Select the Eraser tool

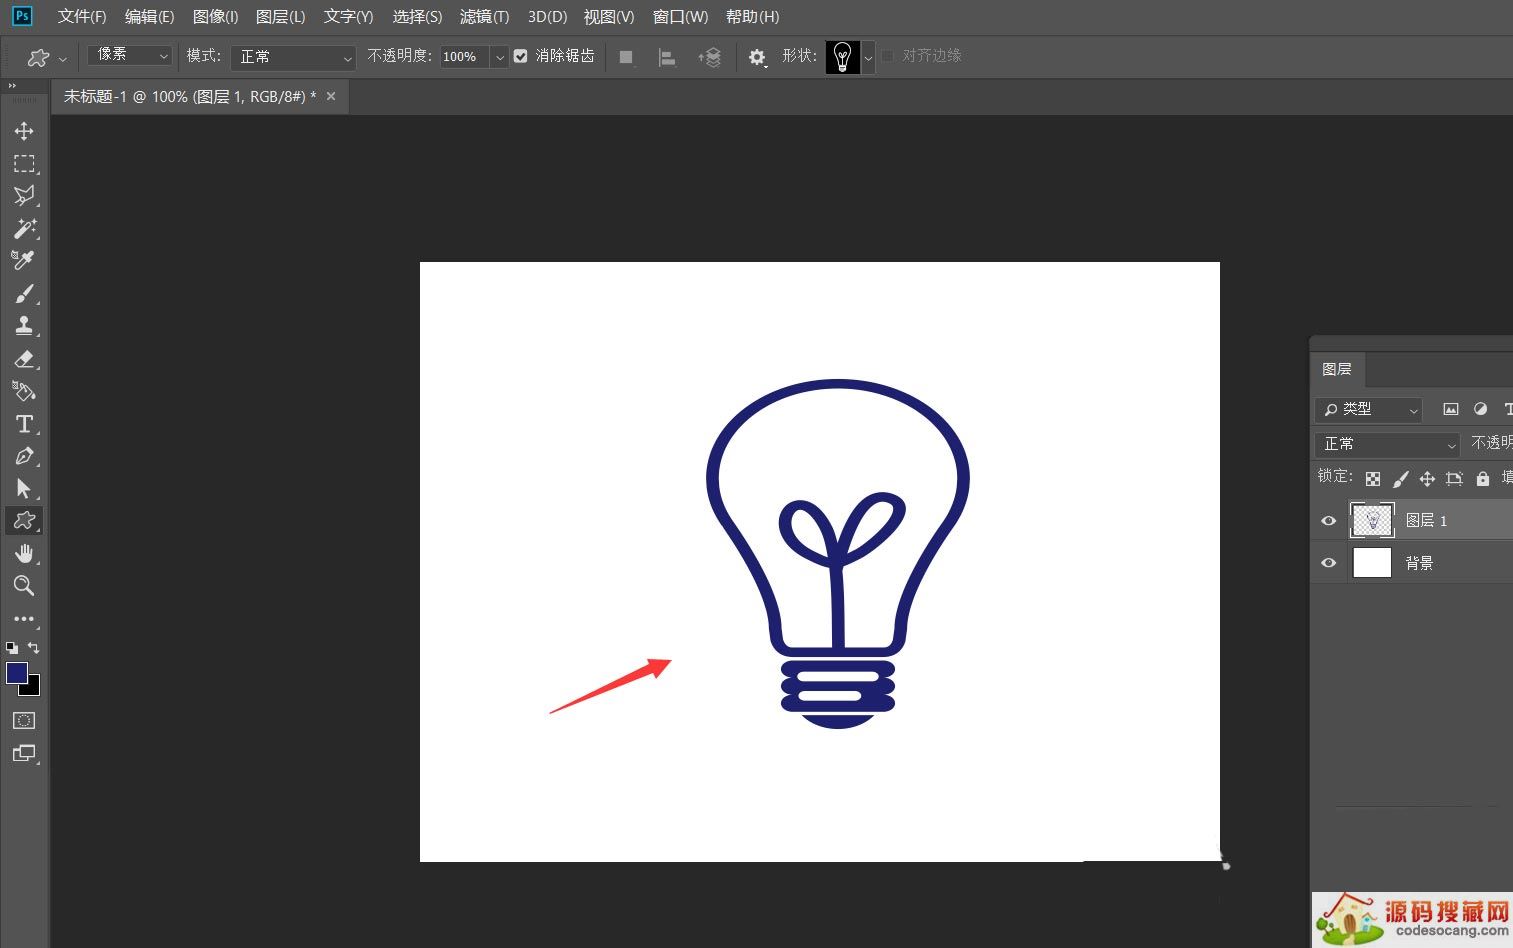pyautogui.click(x=24, y=358)
